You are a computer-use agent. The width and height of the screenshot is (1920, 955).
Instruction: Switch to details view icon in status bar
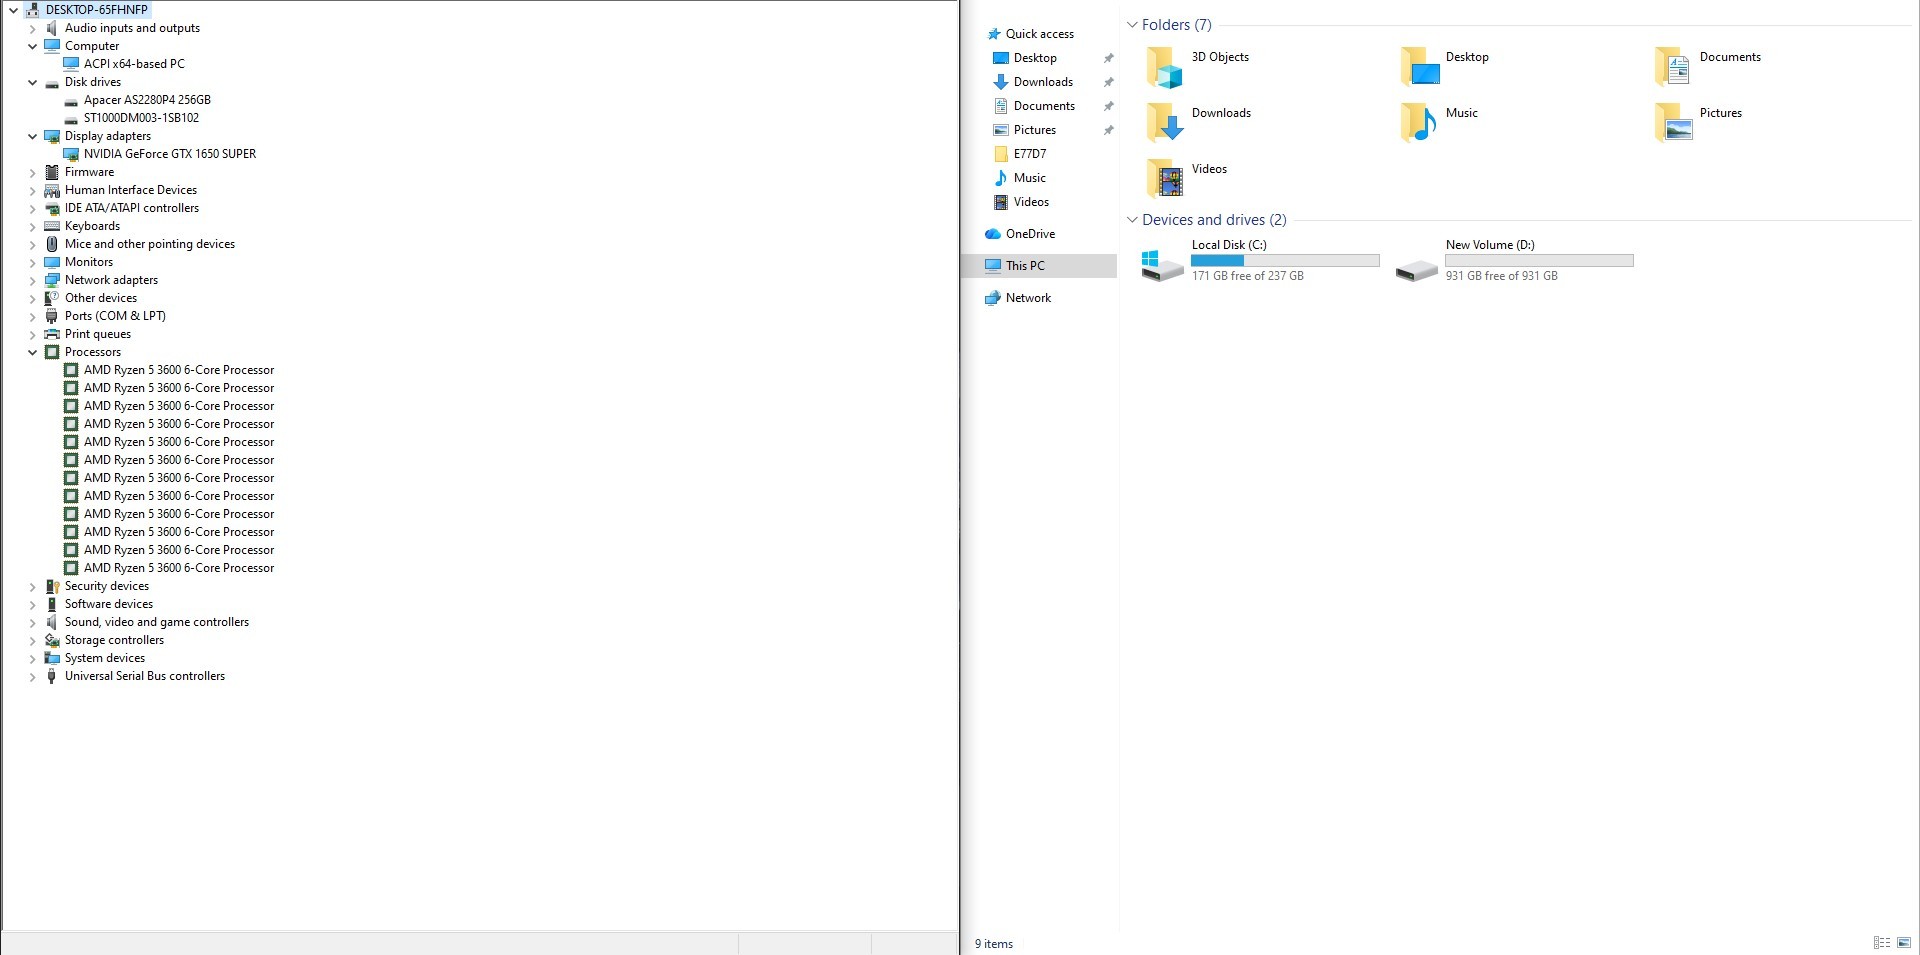coord(1881,943)
